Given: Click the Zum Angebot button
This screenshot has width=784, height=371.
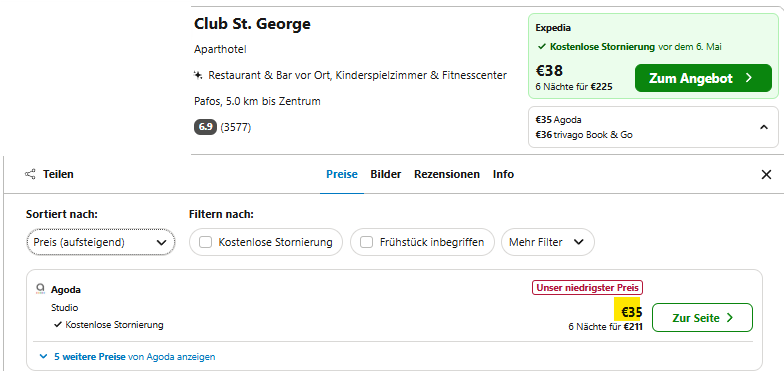Looking at the screenshot, I should [x=704, y=78].
